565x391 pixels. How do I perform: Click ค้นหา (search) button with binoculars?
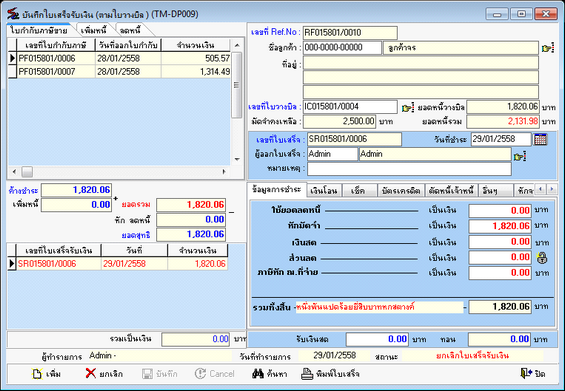point(270,374)
